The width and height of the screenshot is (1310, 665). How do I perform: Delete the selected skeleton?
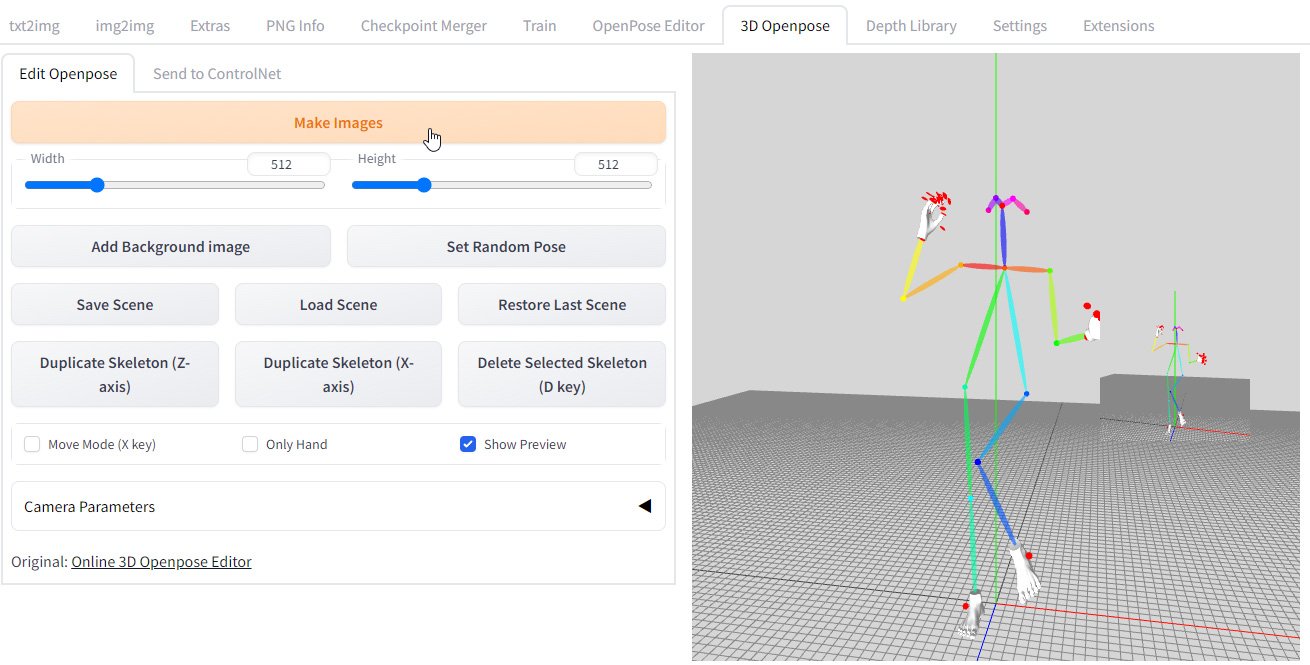561,374
